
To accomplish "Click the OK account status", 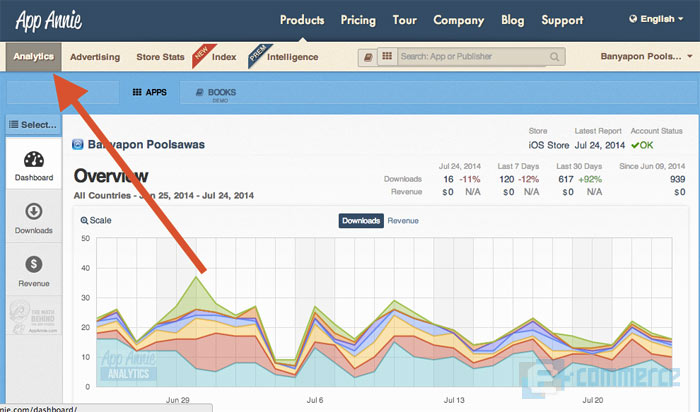I will point(642,145).
